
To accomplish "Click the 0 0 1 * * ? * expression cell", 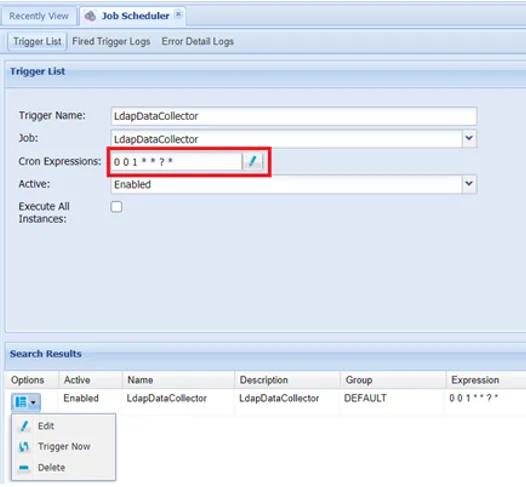I will 474,398.
